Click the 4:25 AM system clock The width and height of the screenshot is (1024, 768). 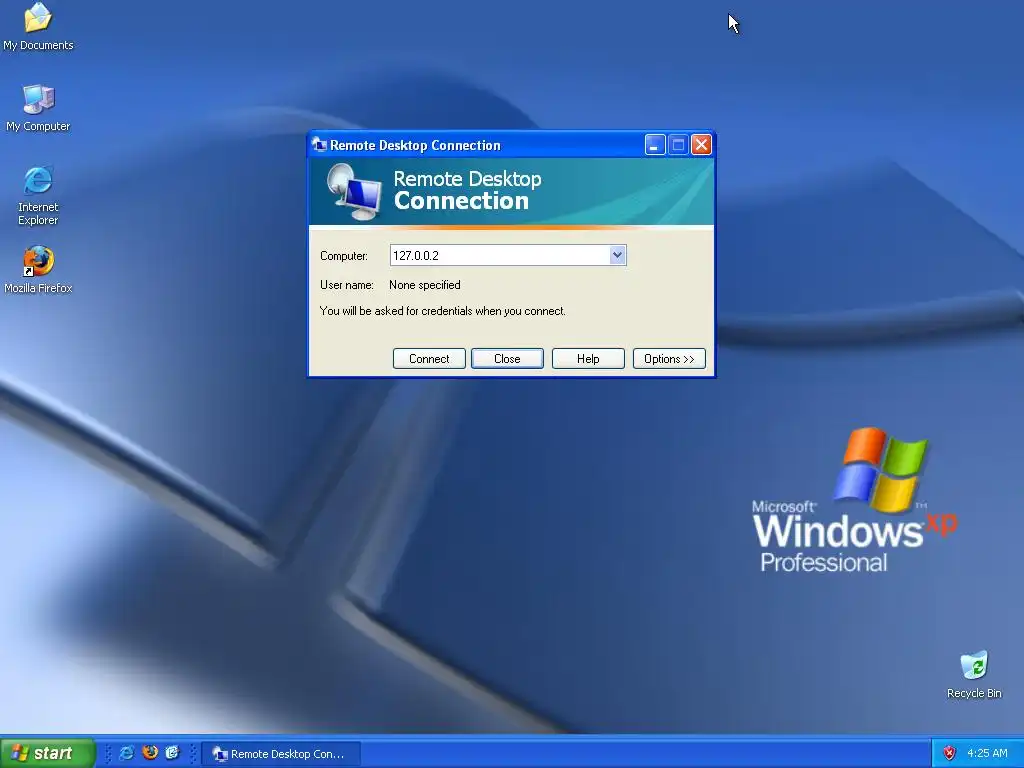[x=987, y=753]
